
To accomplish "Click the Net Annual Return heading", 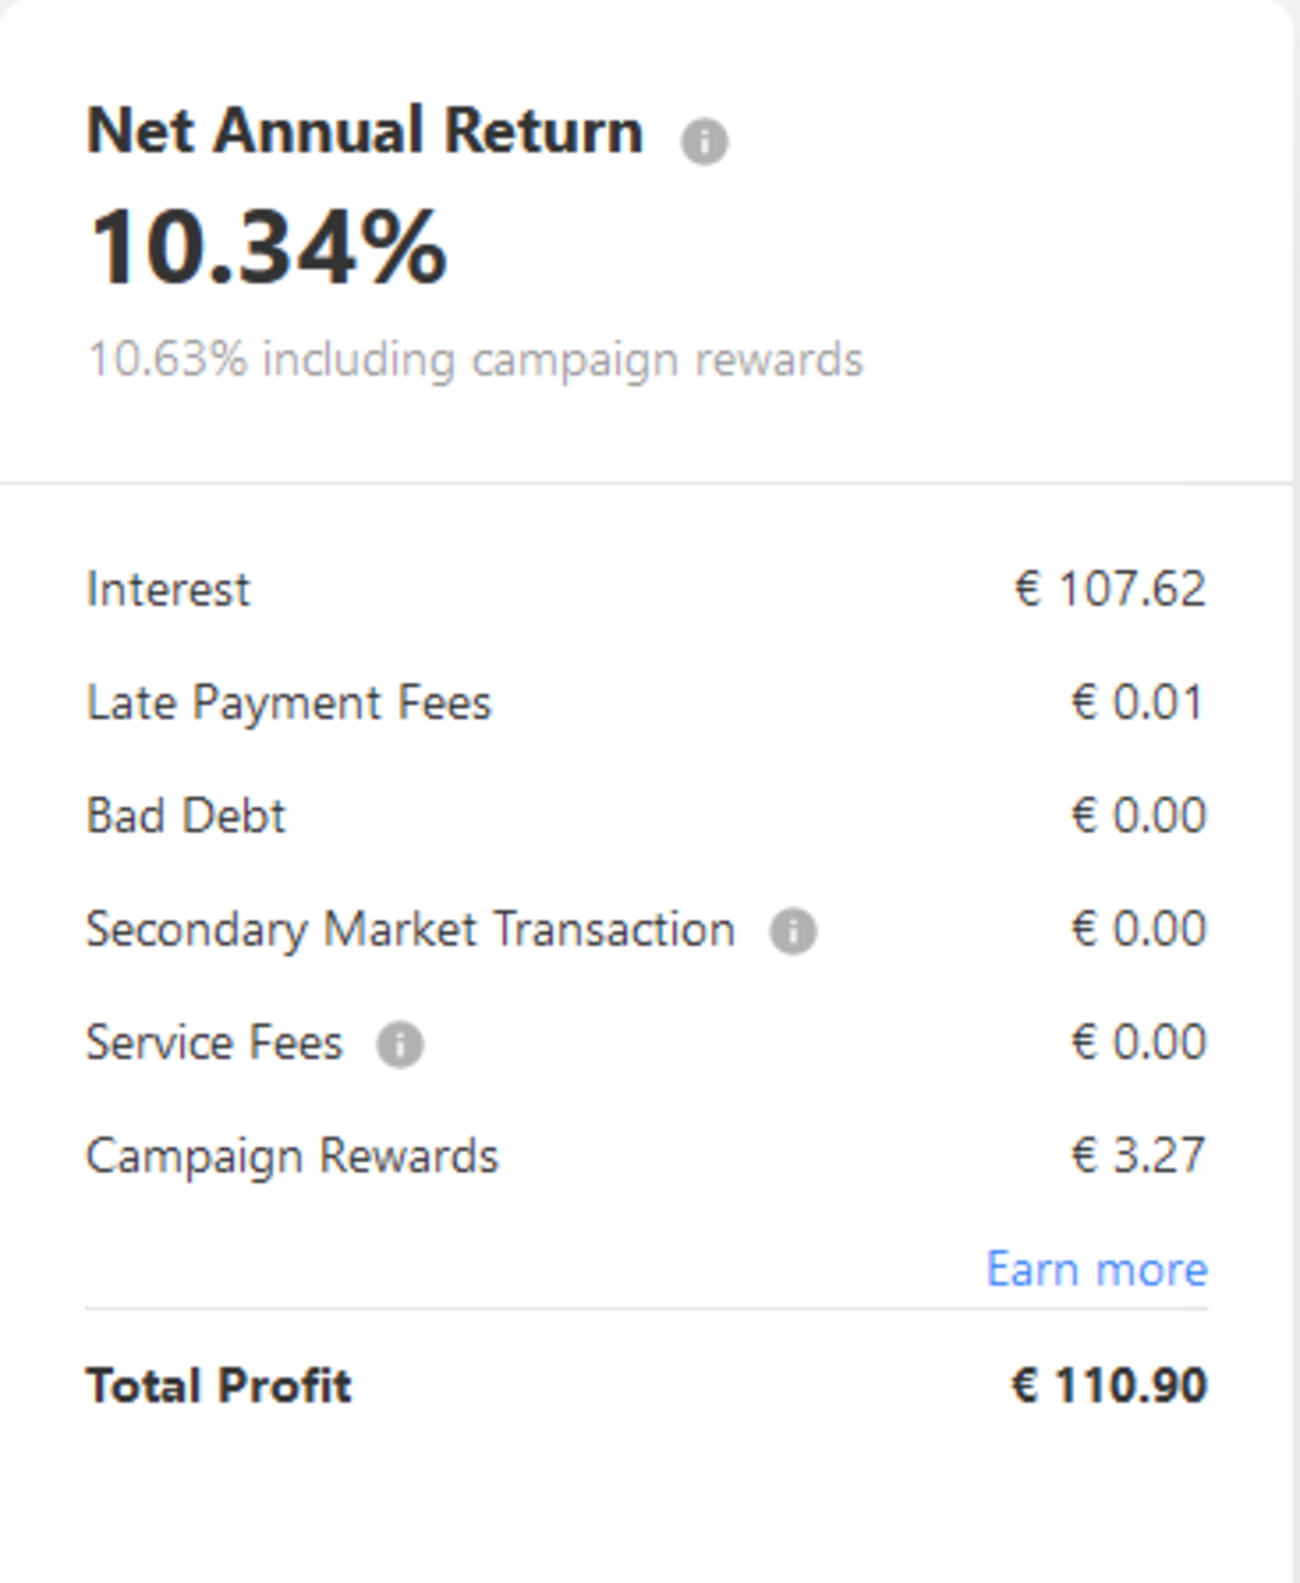I will (365, 131).
